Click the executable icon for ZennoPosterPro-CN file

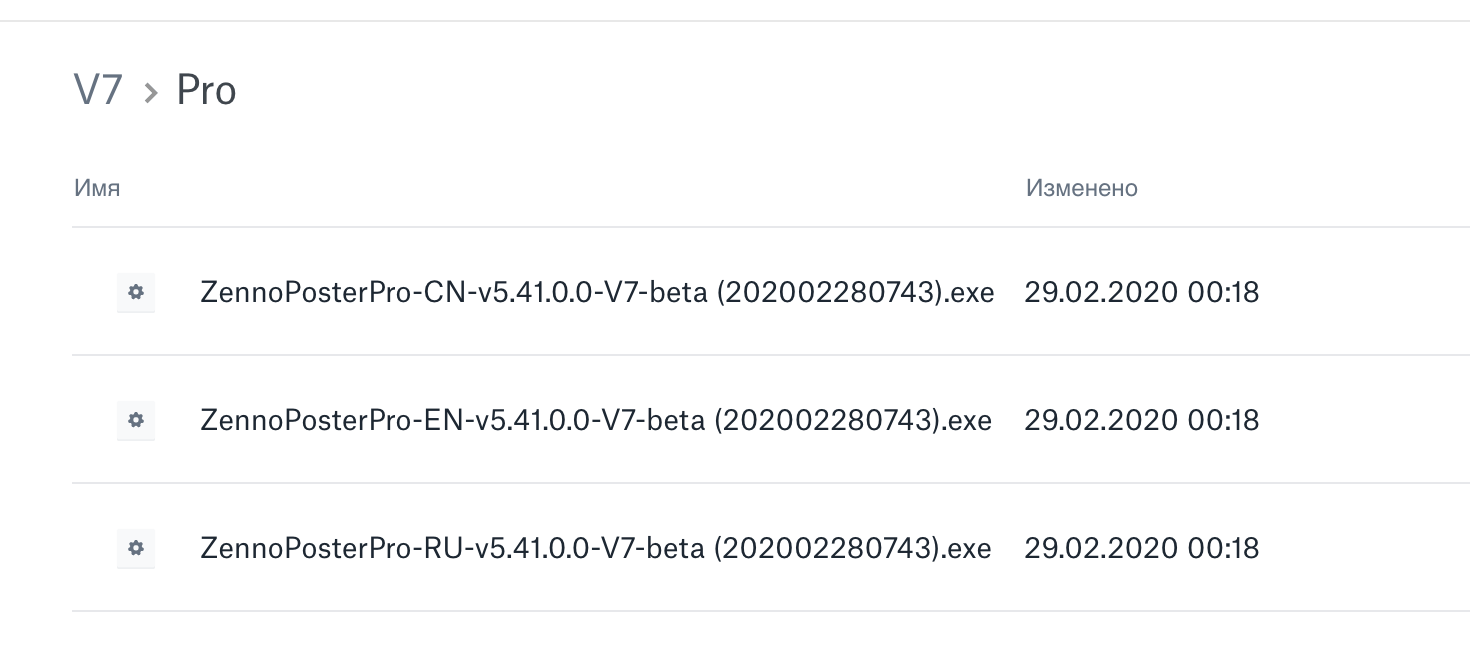coord(136,293)
